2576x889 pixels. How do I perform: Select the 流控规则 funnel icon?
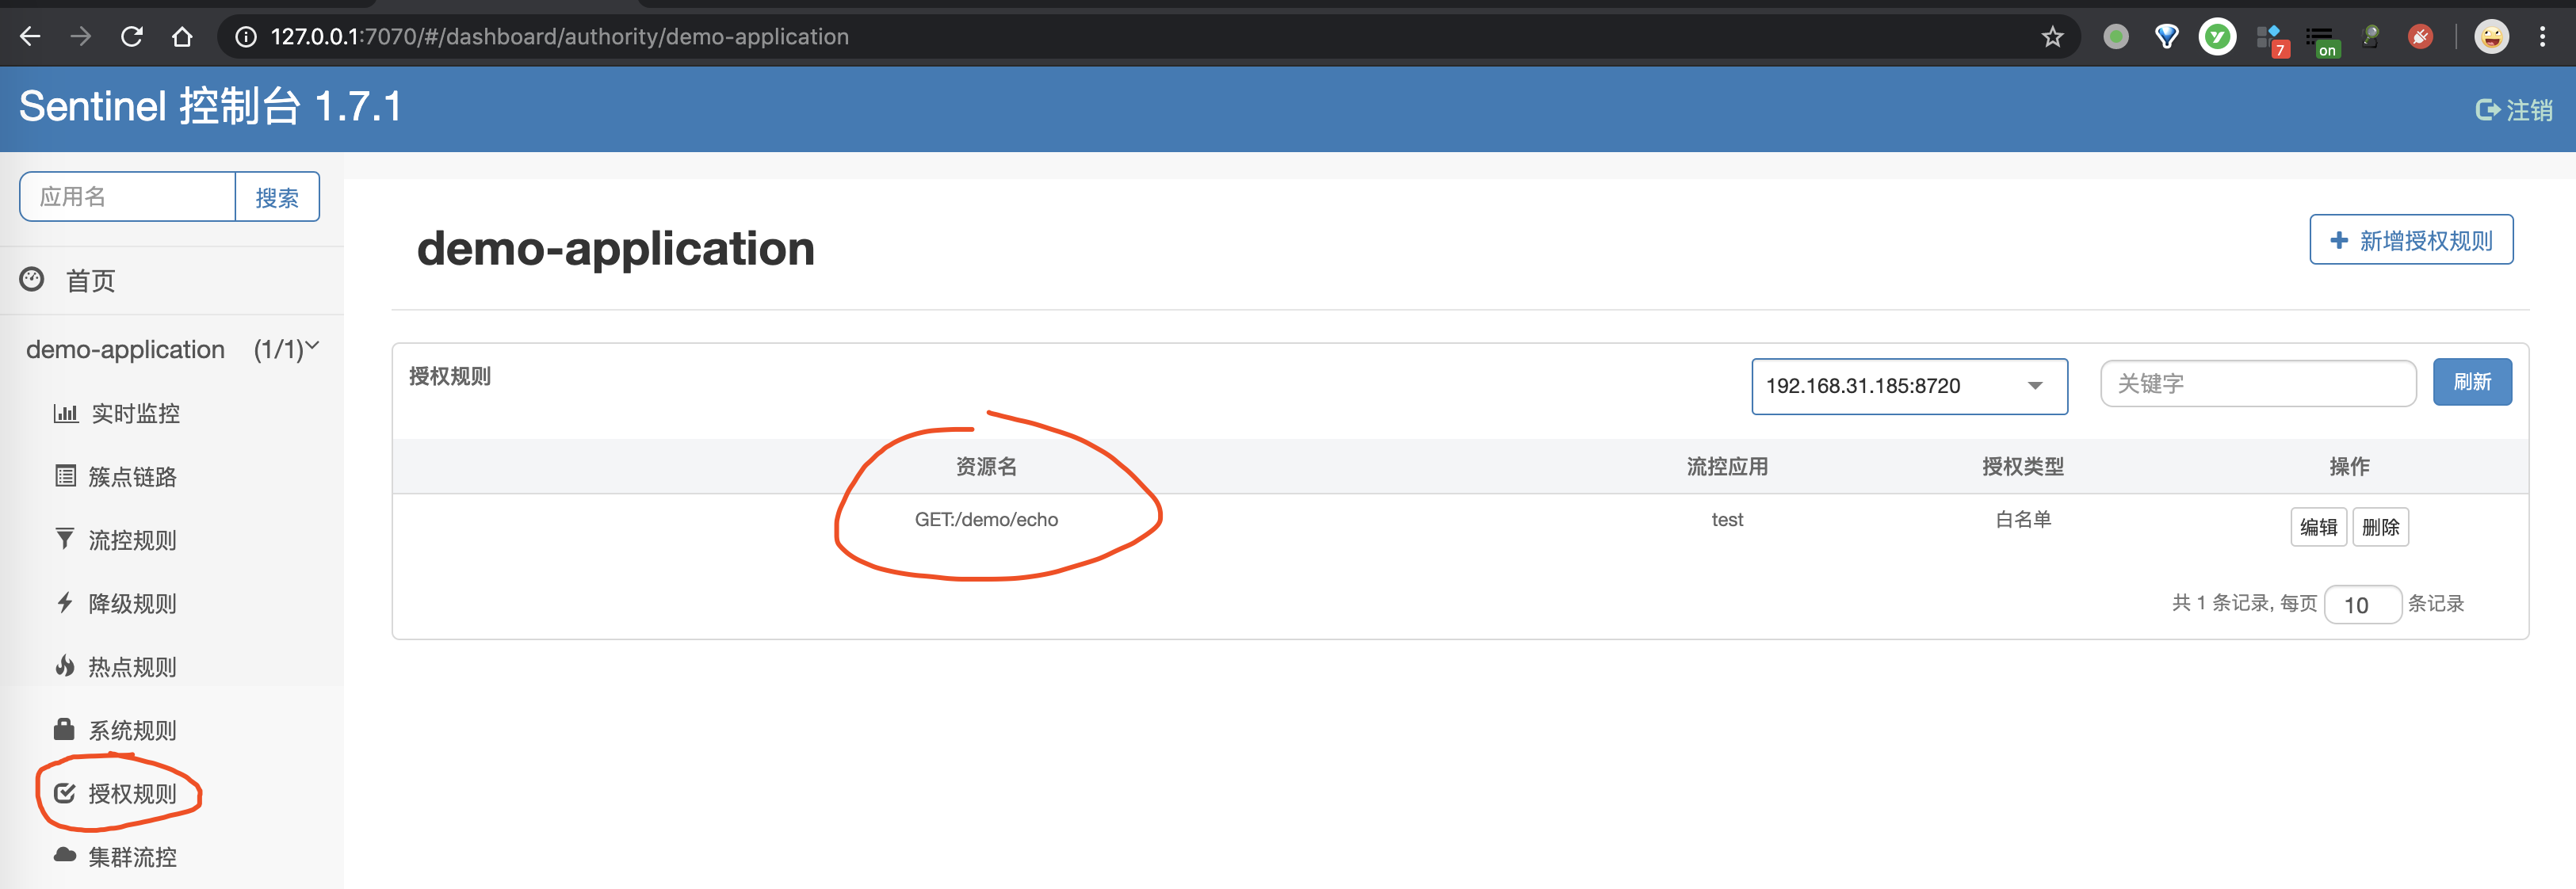[x=64, y=540]
